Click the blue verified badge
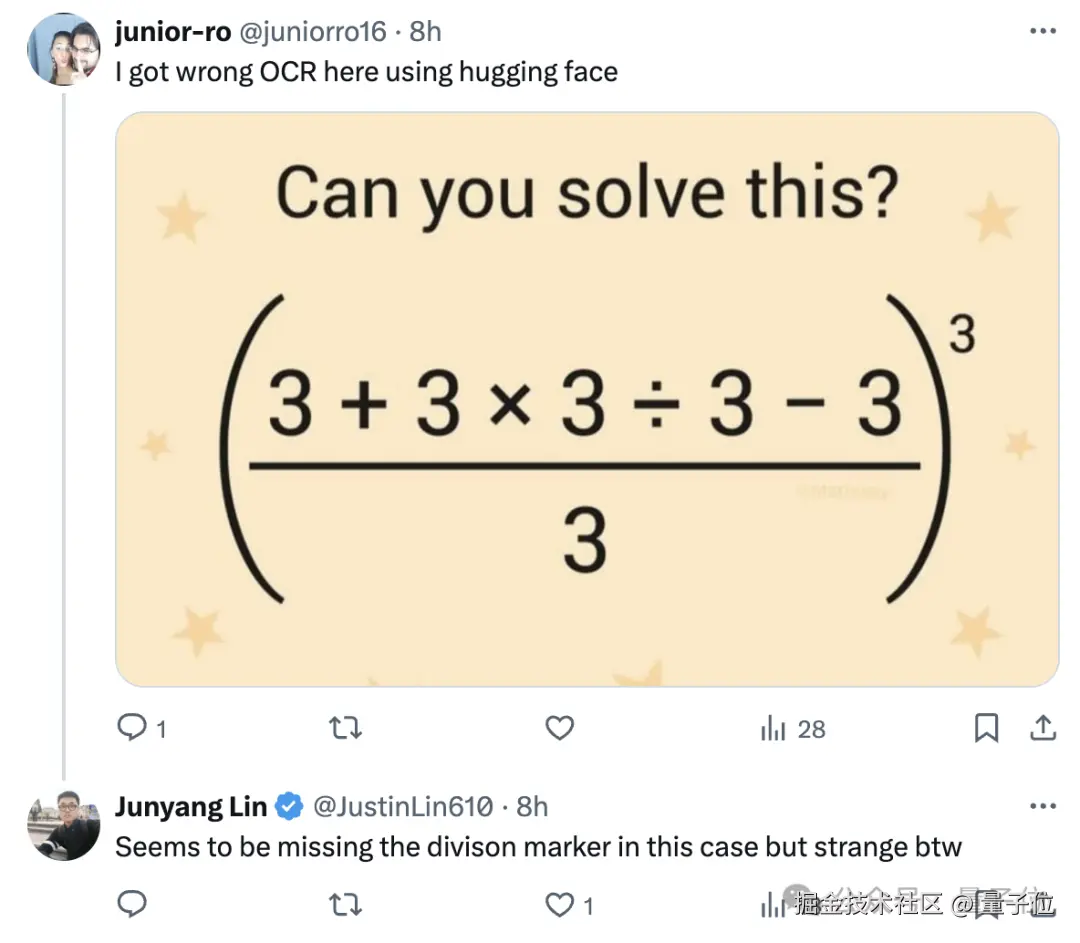The height and width of the screenshot is (943, 1080). 289,806
